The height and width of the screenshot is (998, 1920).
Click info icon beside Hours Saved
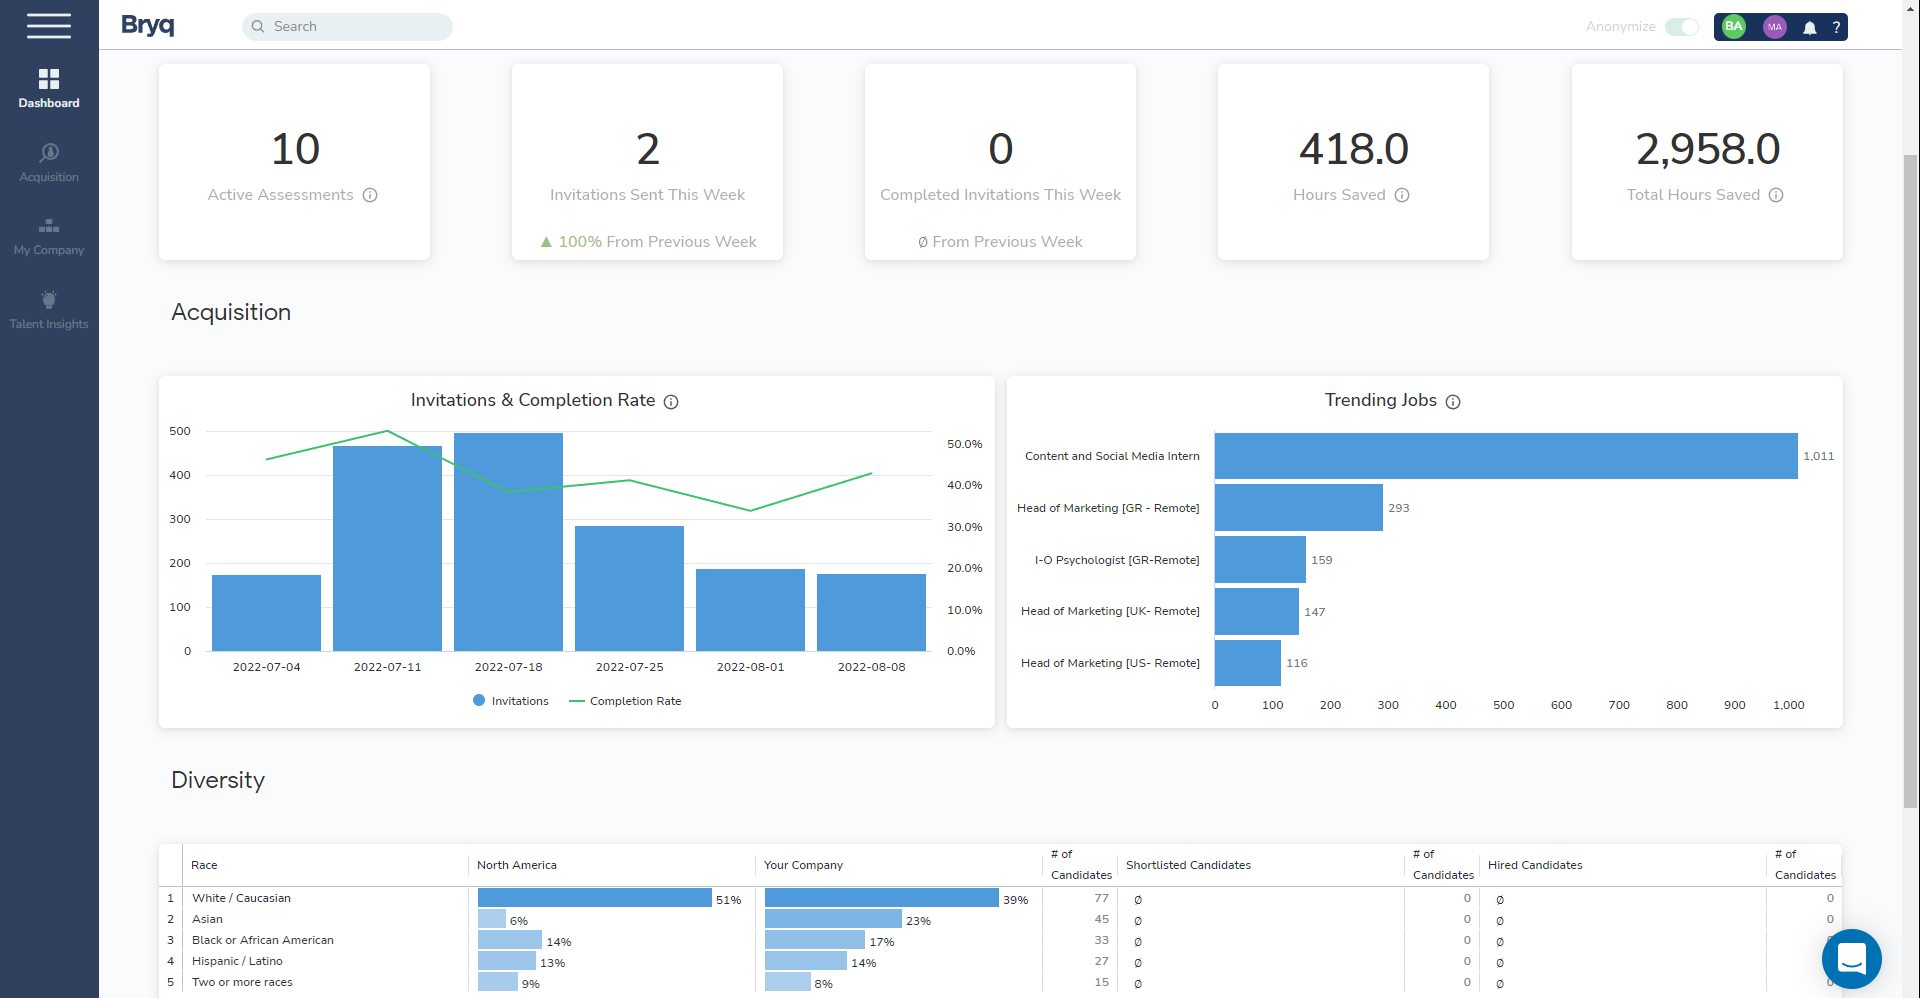(x=1402, y=195)
